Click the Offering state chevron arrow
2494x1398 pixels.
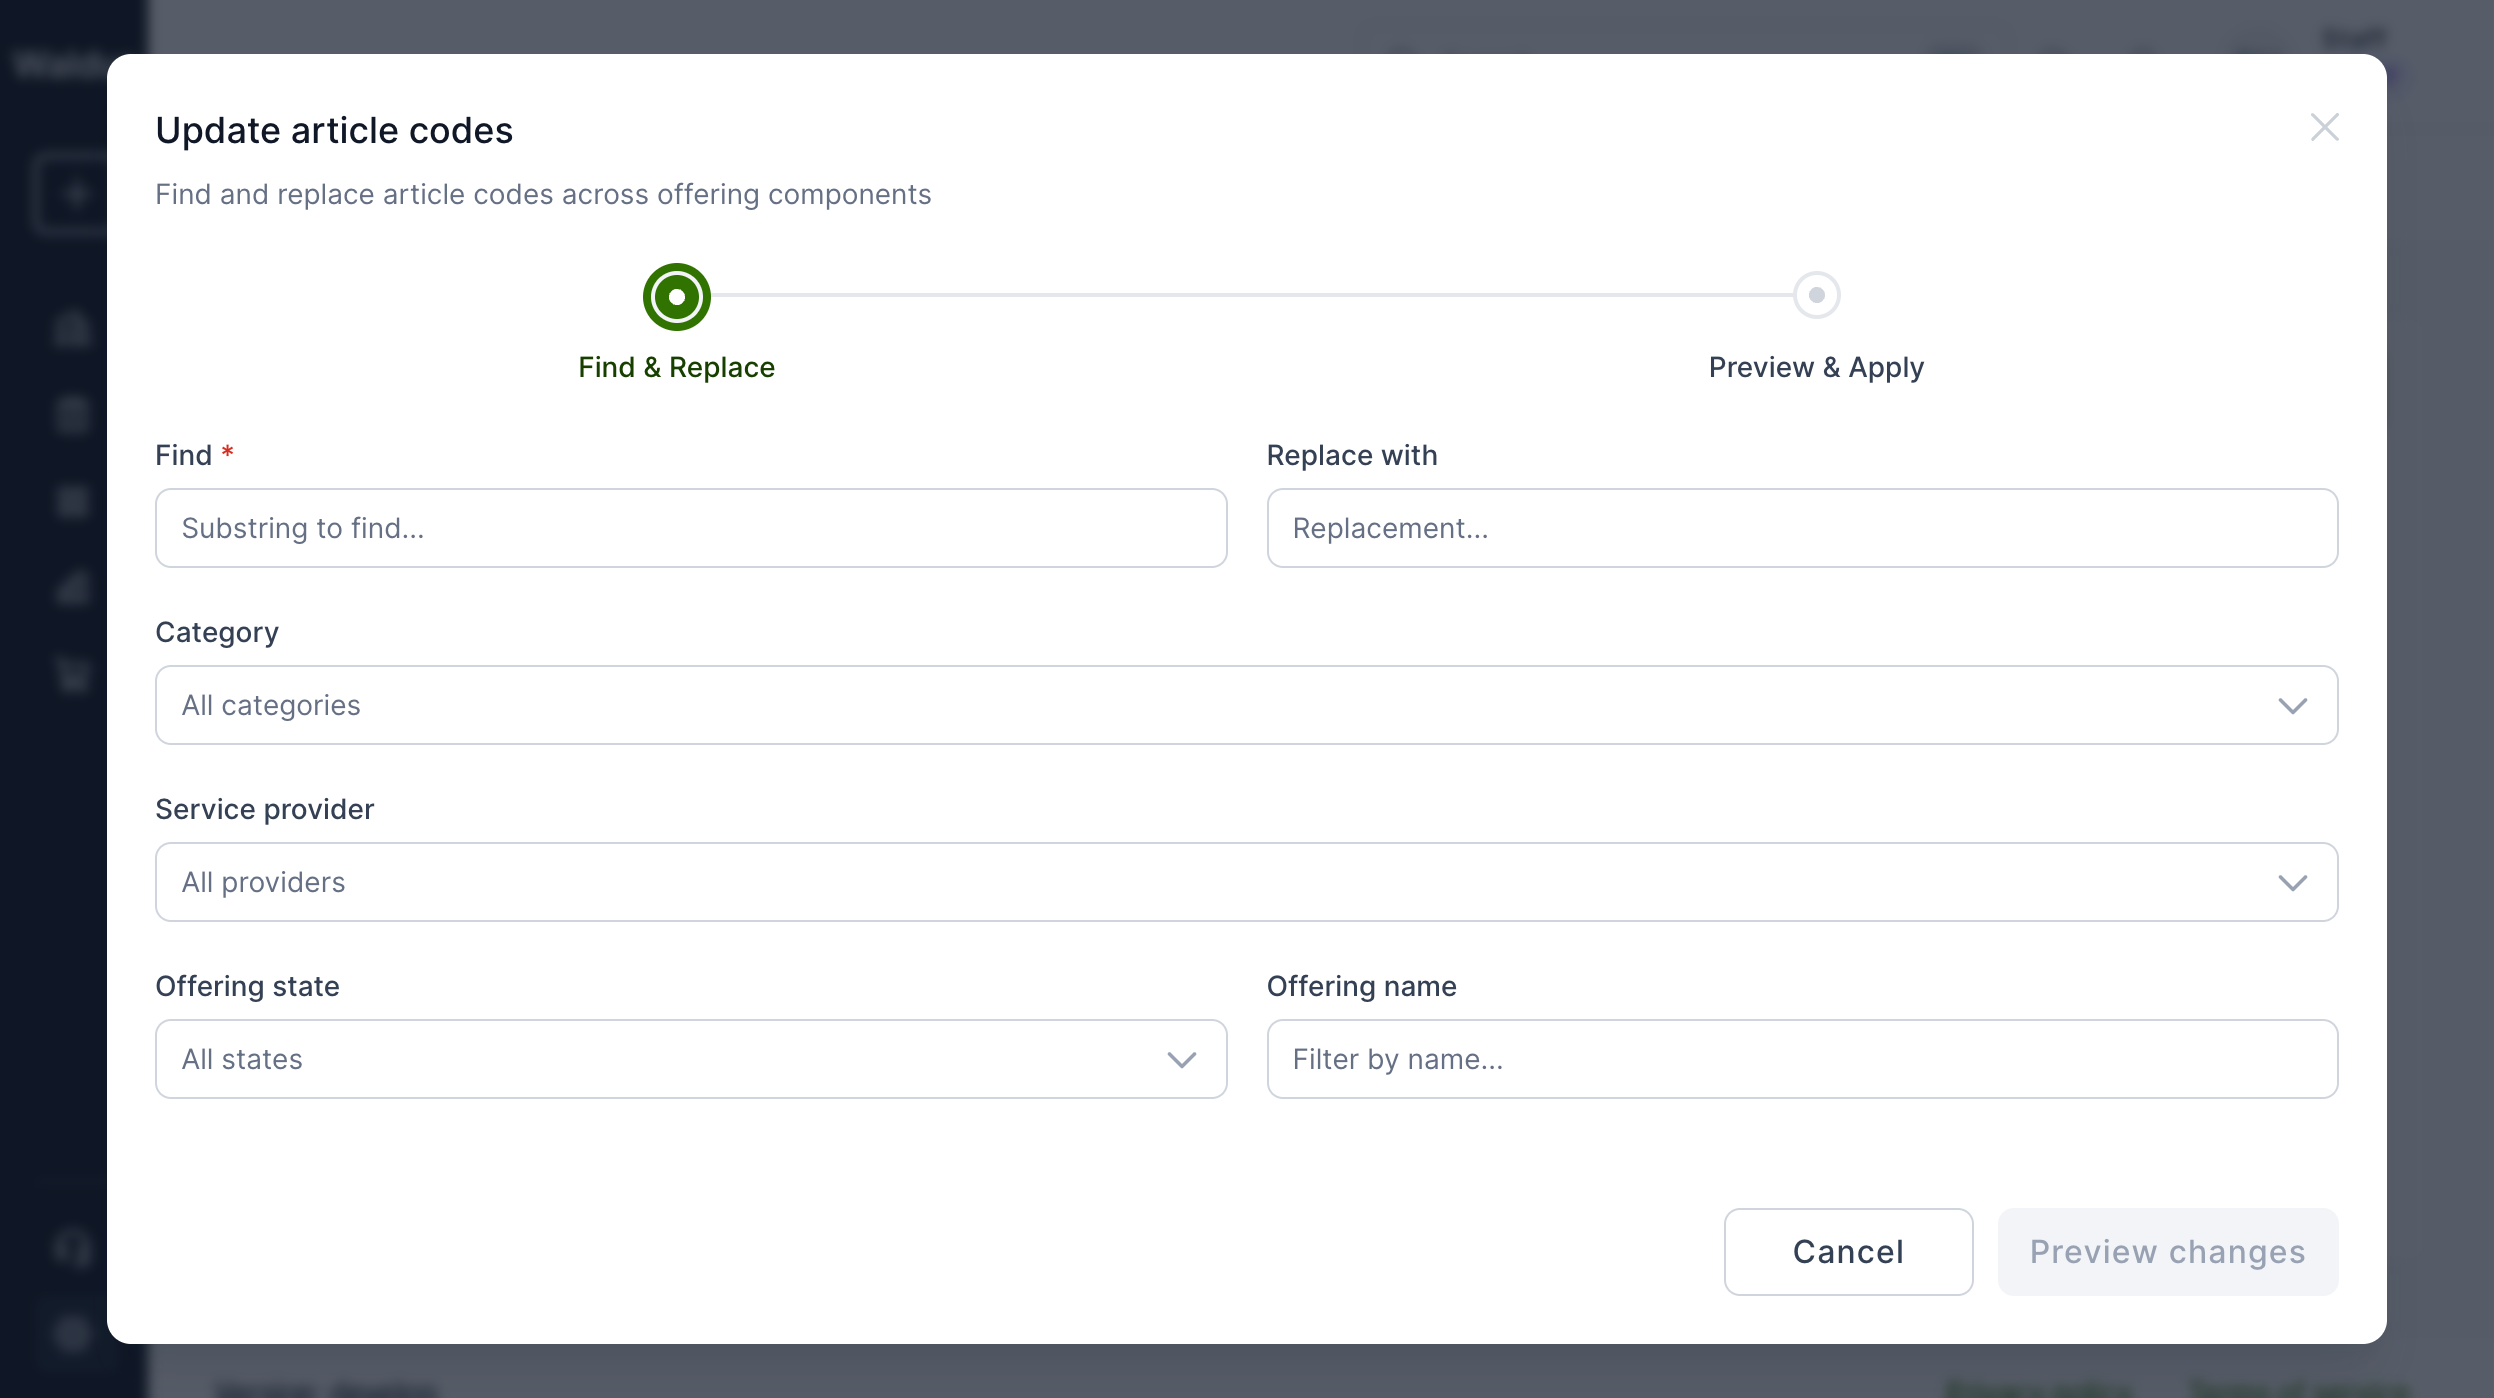(x=1181, y=1060)
